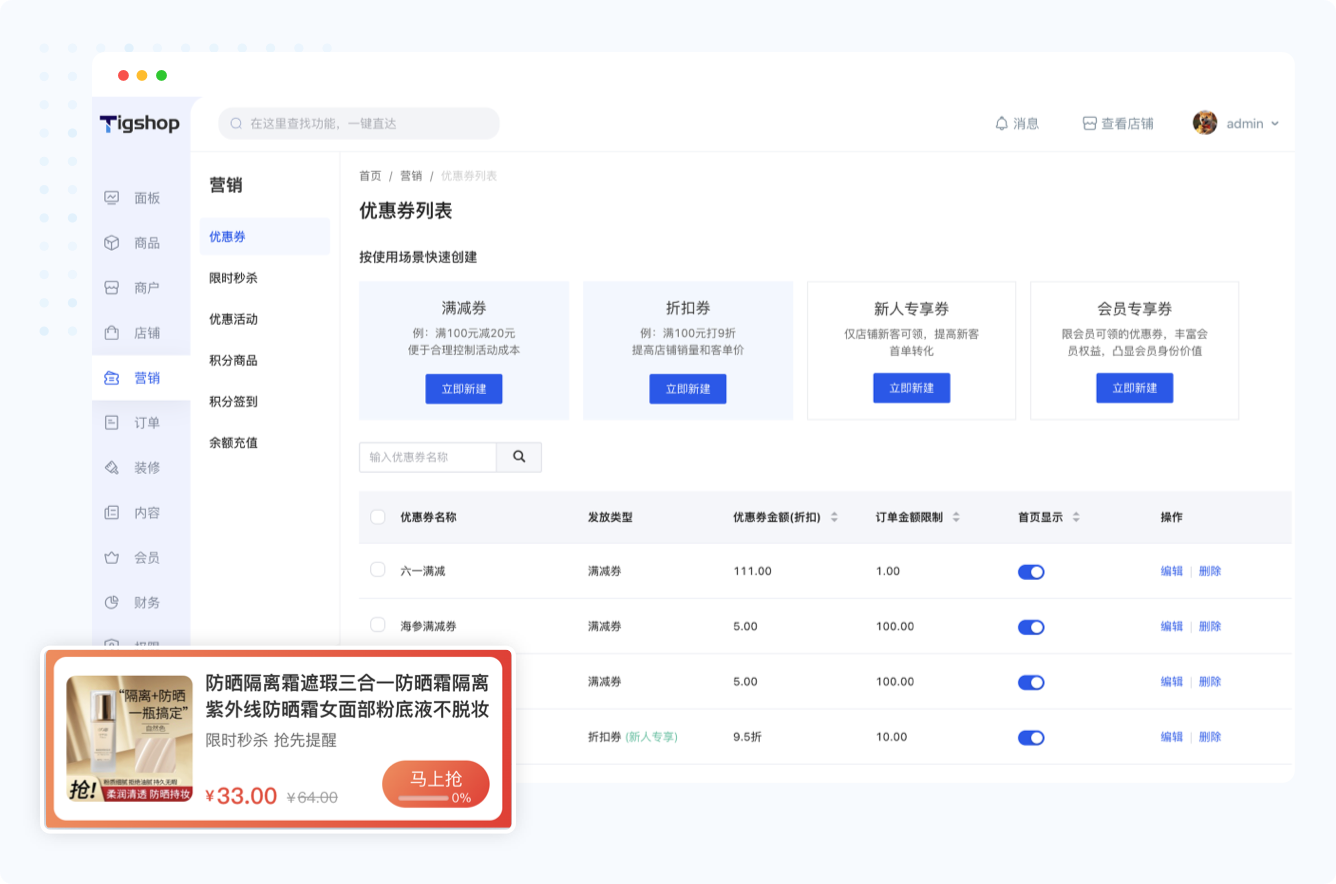Image resolution: width=1336 pixels, height=884 pixels.
Task: Click the search magnifier icon in top bar
Action: coord(236,124)
